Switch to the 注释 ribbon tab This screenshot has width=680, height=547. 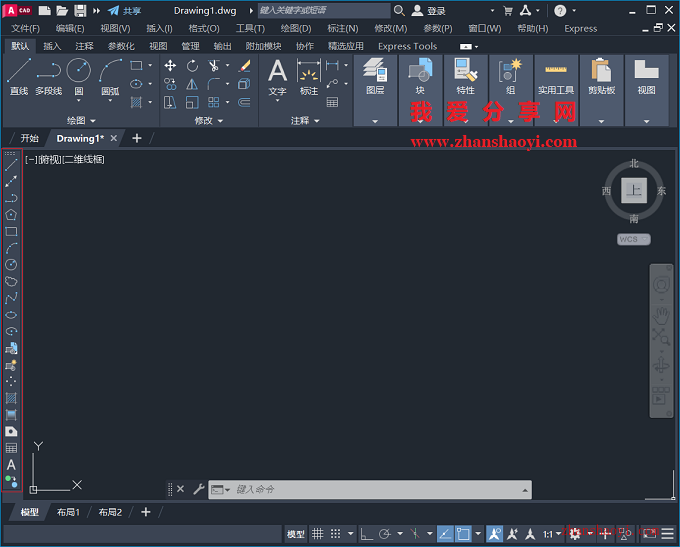(84, 46)
